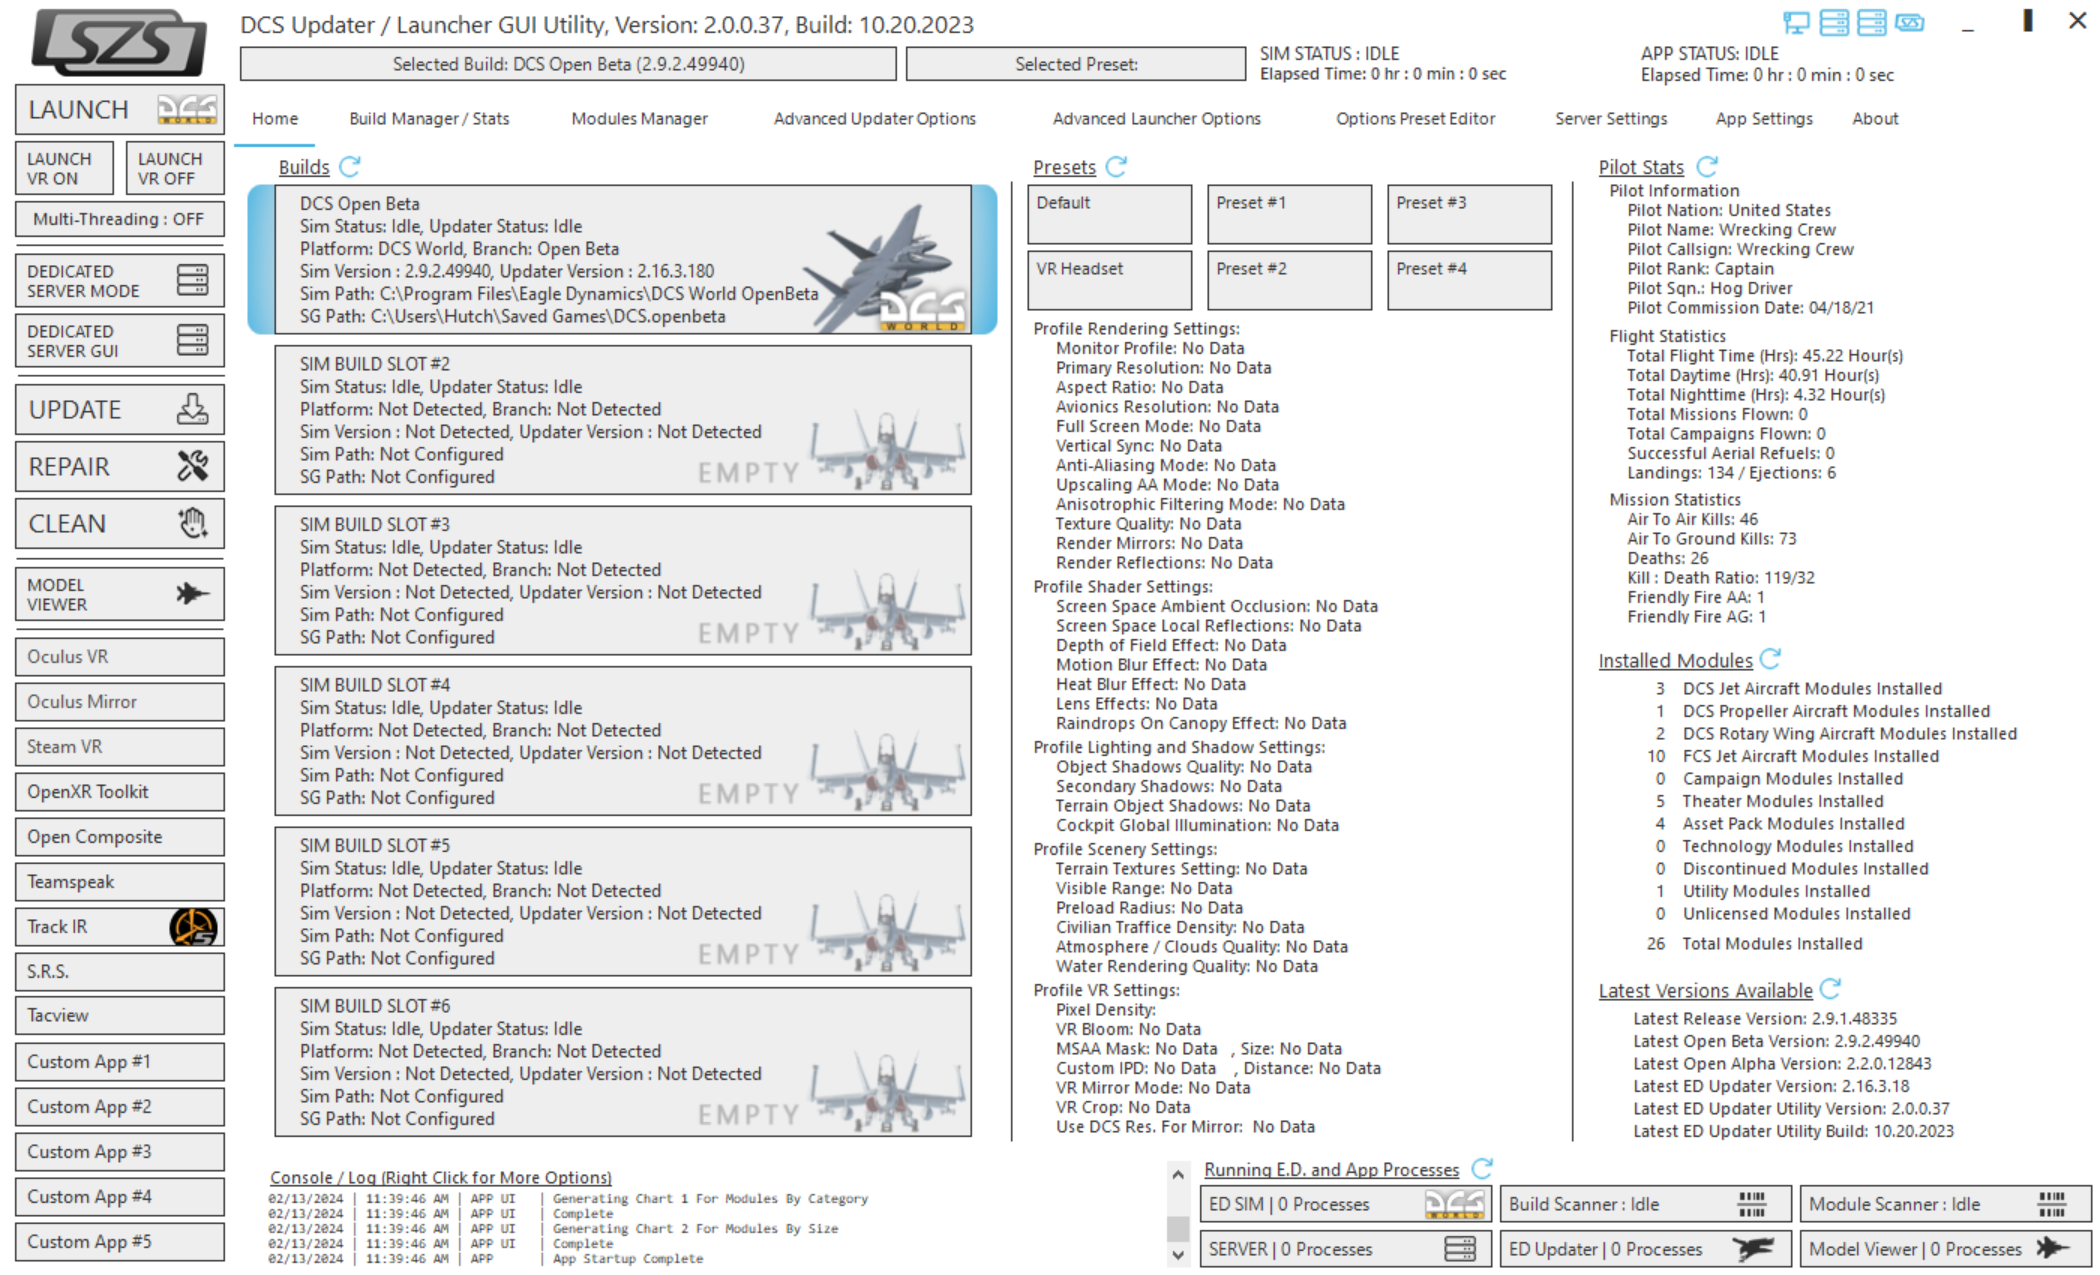This screenshot has height=1275, width=2100.
Task: Open Oculus Mirror
Action: (x=119, y=702)
